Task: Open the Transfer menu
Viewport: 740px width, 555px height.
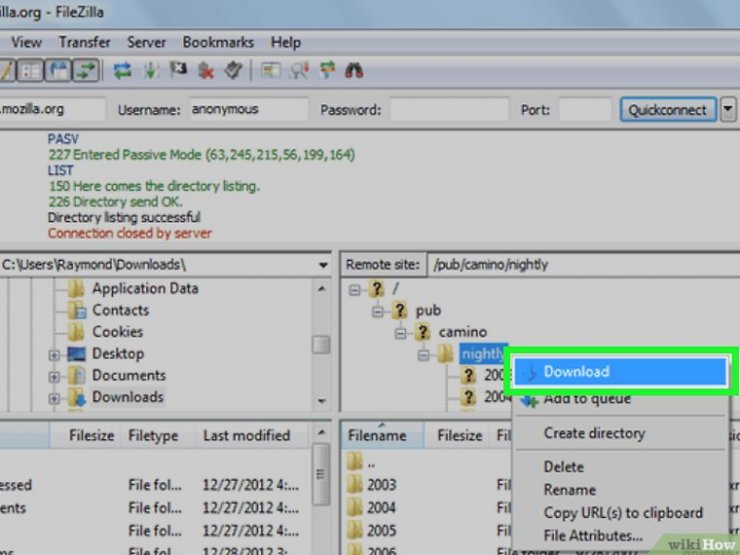Action: pos(84,42)
